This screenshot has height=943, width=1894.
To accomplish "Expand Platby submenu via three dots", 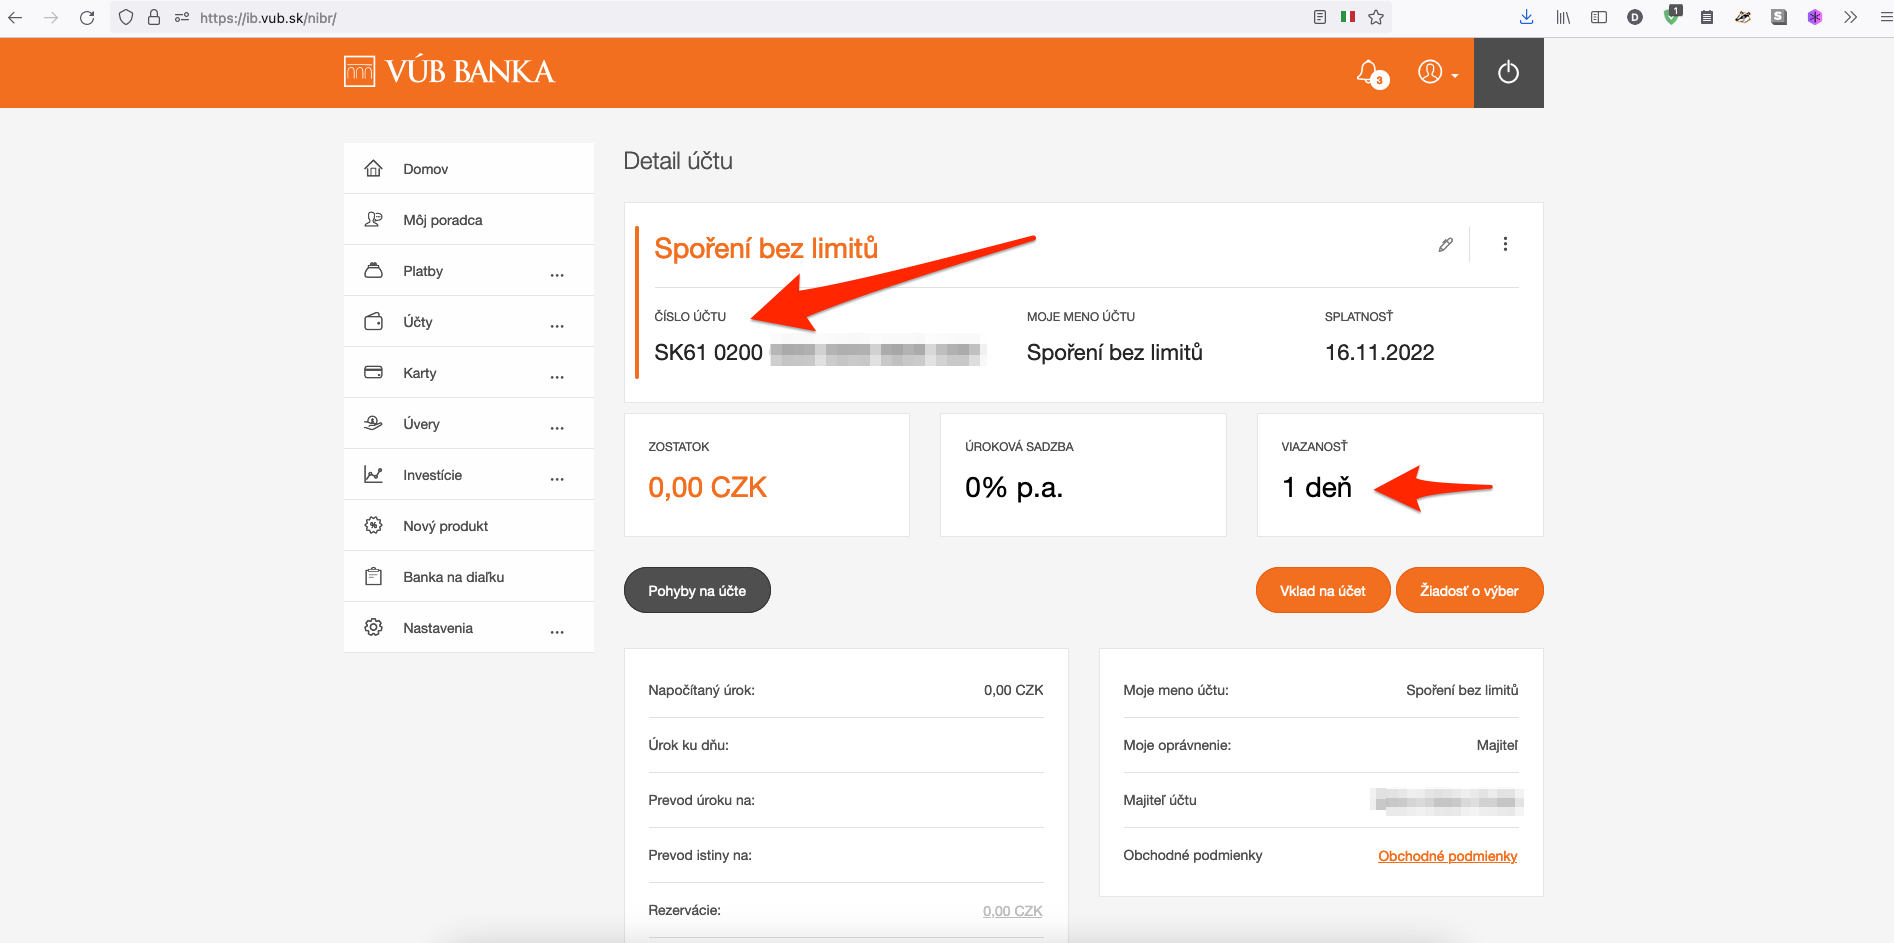I will [557, 274].
